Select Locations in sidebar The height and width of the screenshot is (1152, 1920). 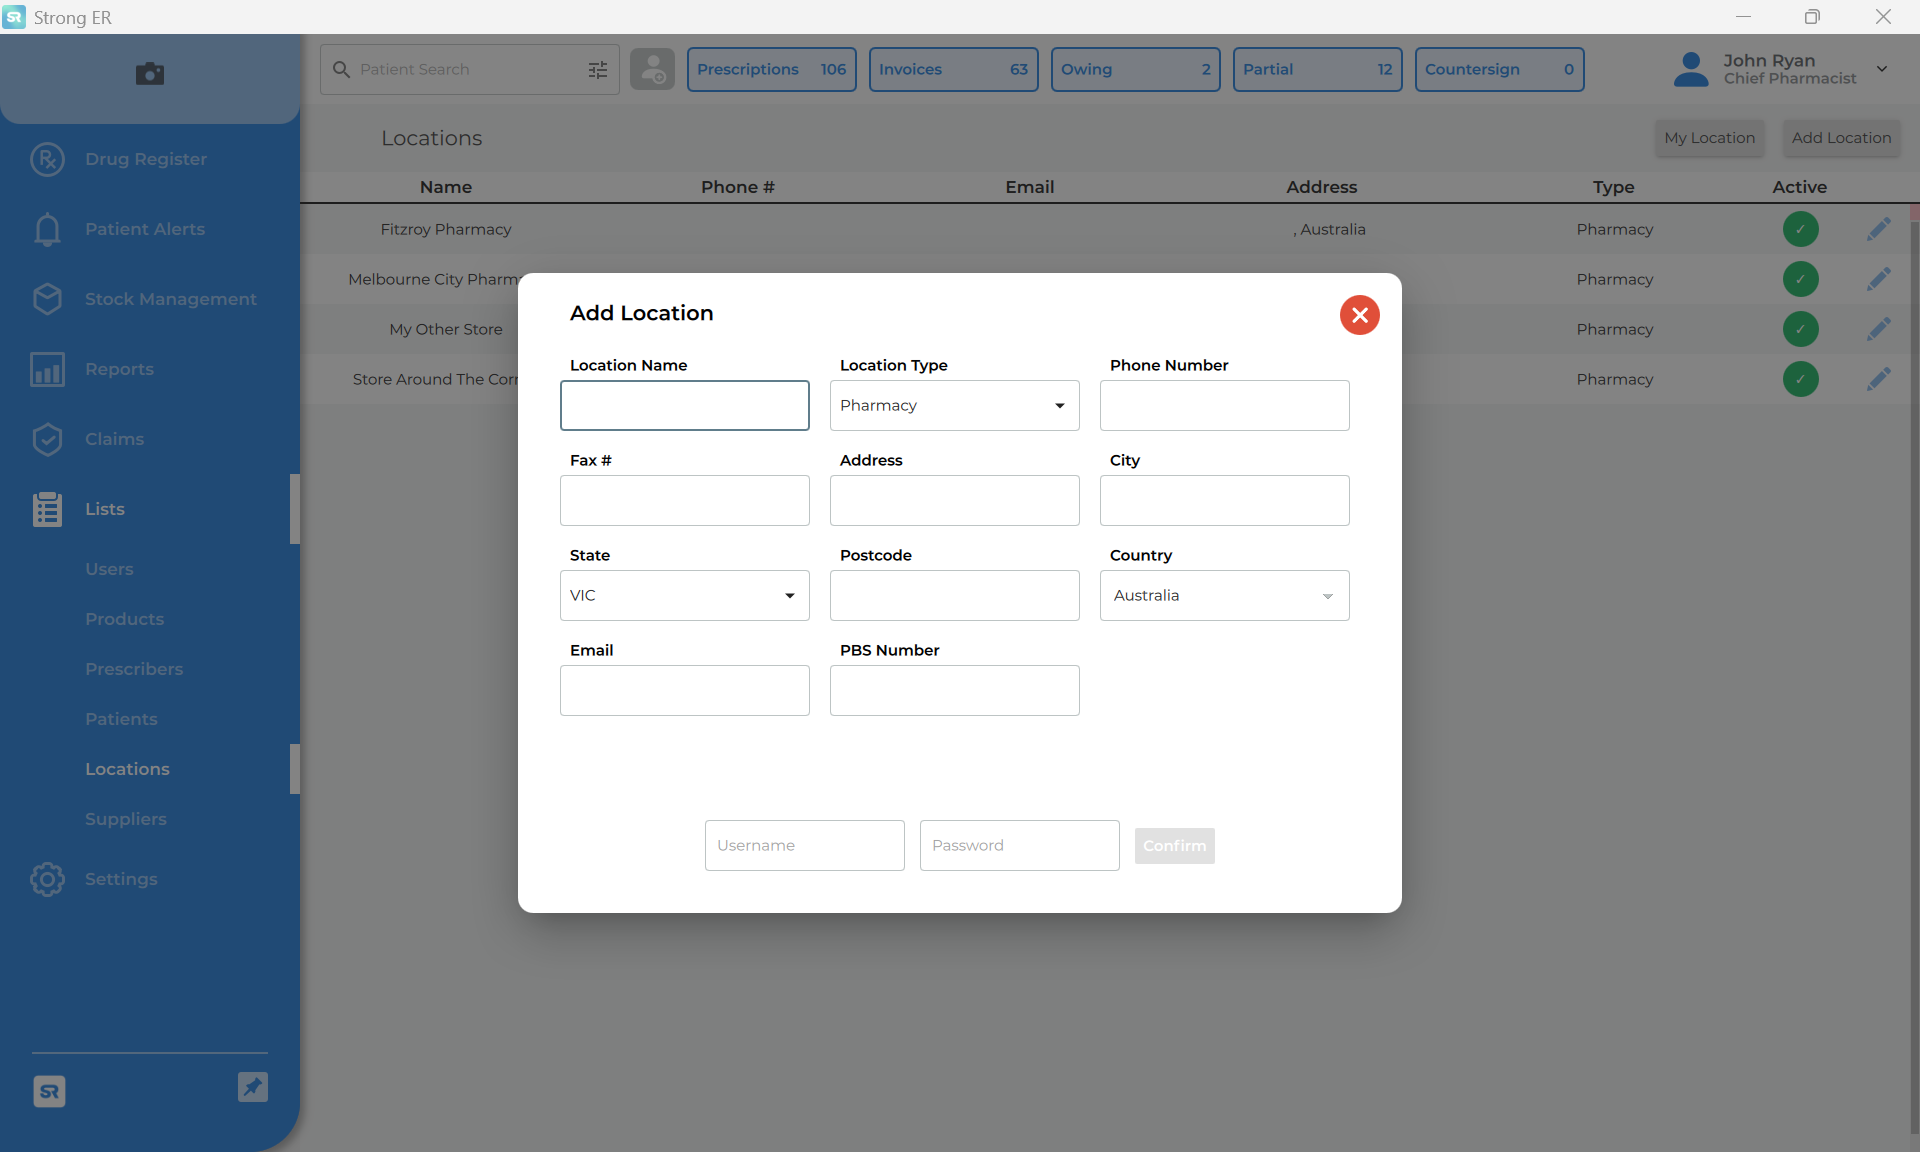pos(127,769)
